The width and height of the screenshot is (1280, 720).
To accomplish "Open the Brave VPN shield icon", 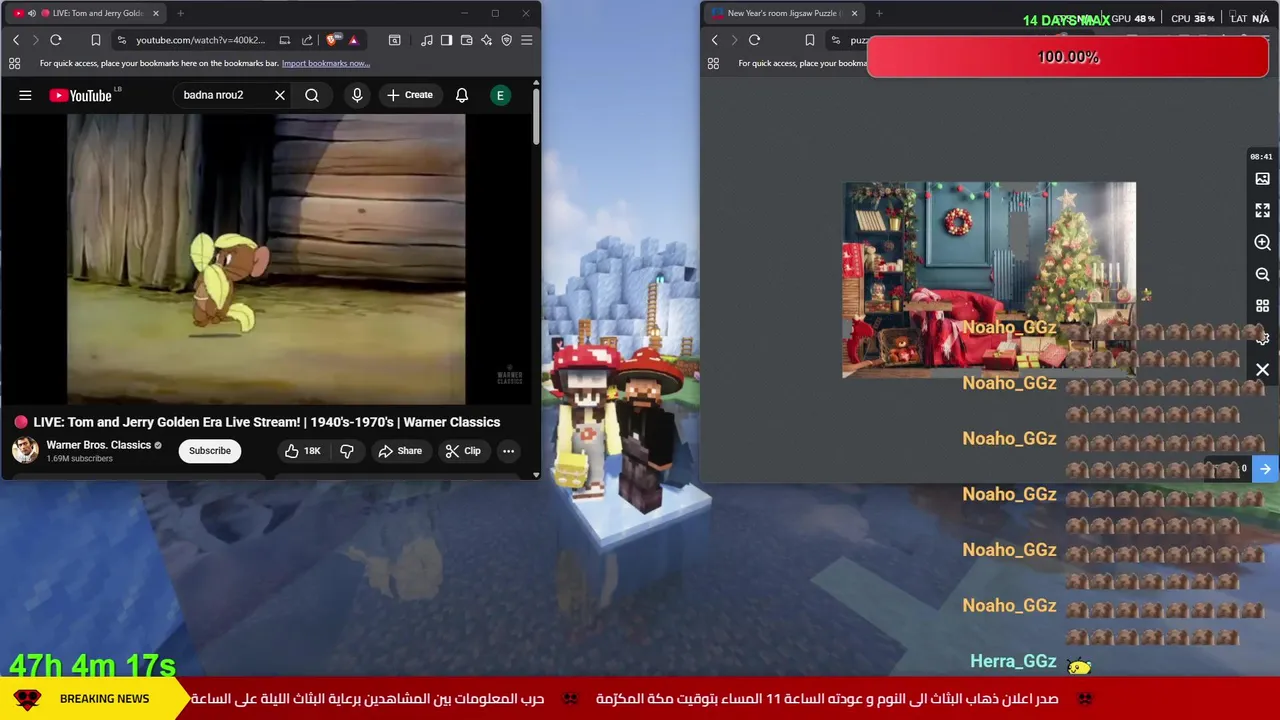I will tap(506, 40).
